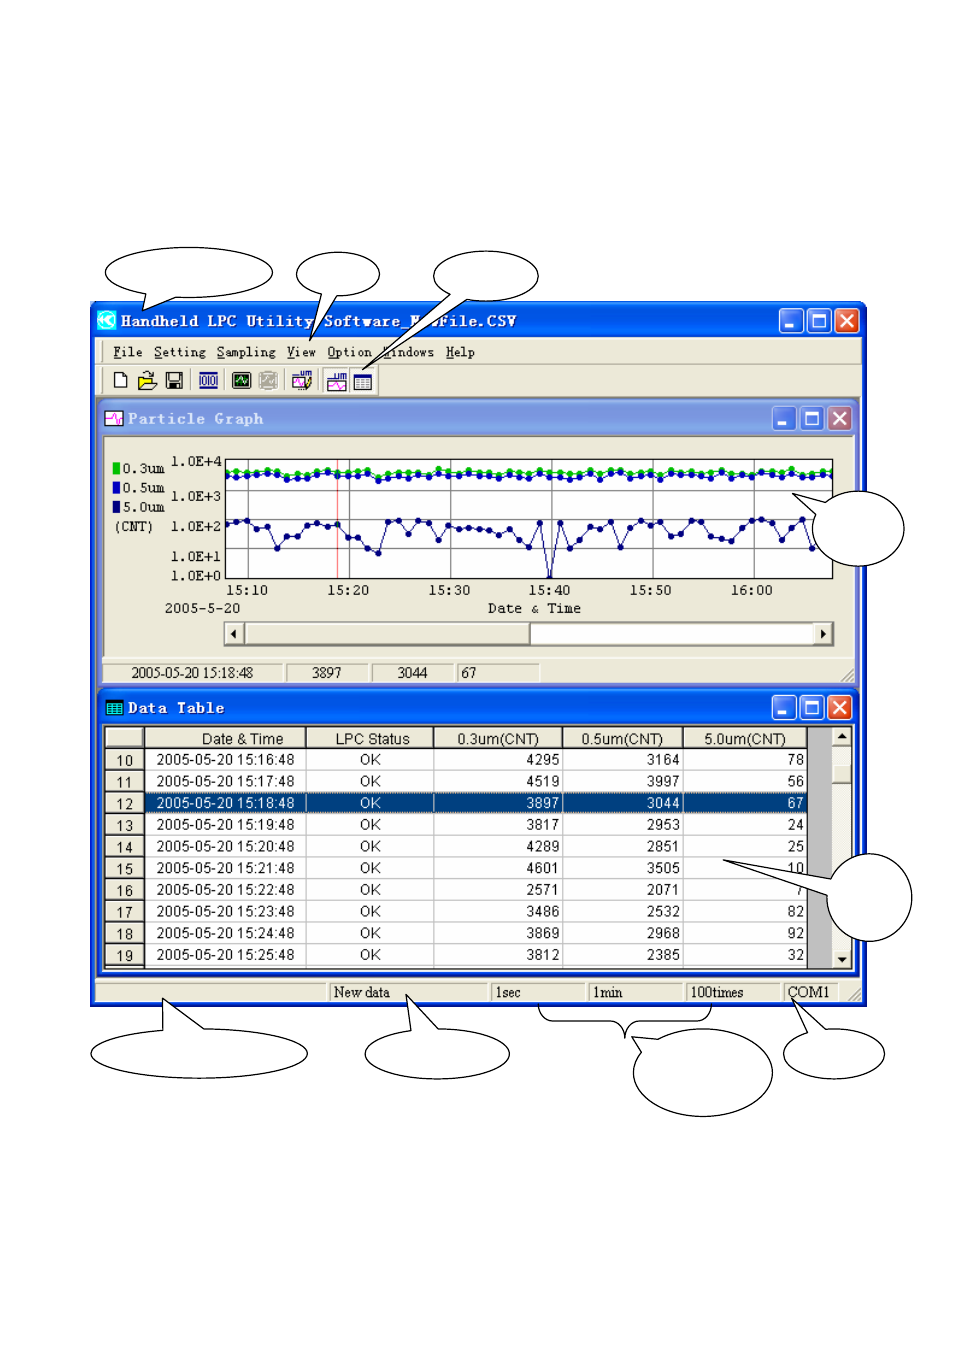Click the 5.0um(CNT) column header

[745, 738]
